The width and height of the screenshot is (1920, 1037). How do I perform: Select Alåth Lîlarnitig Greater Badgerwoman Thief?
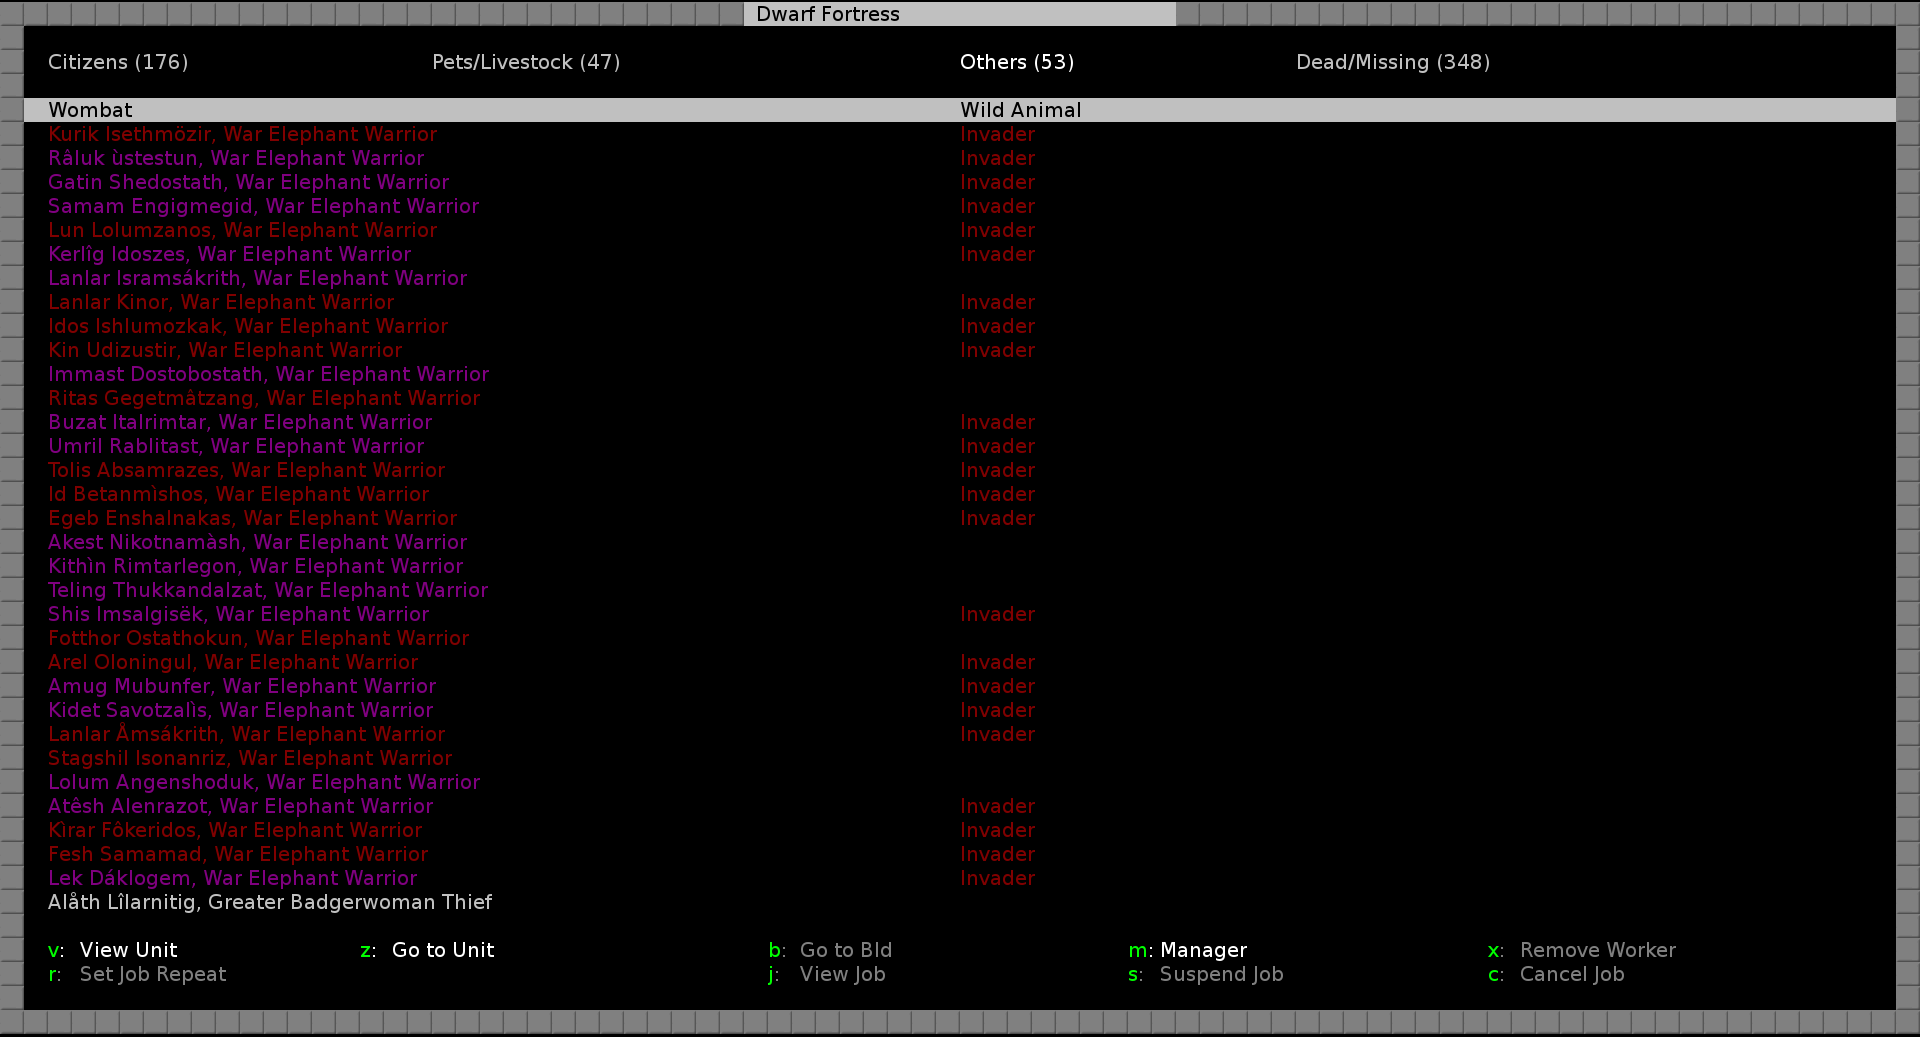click(x=270, y=902)
